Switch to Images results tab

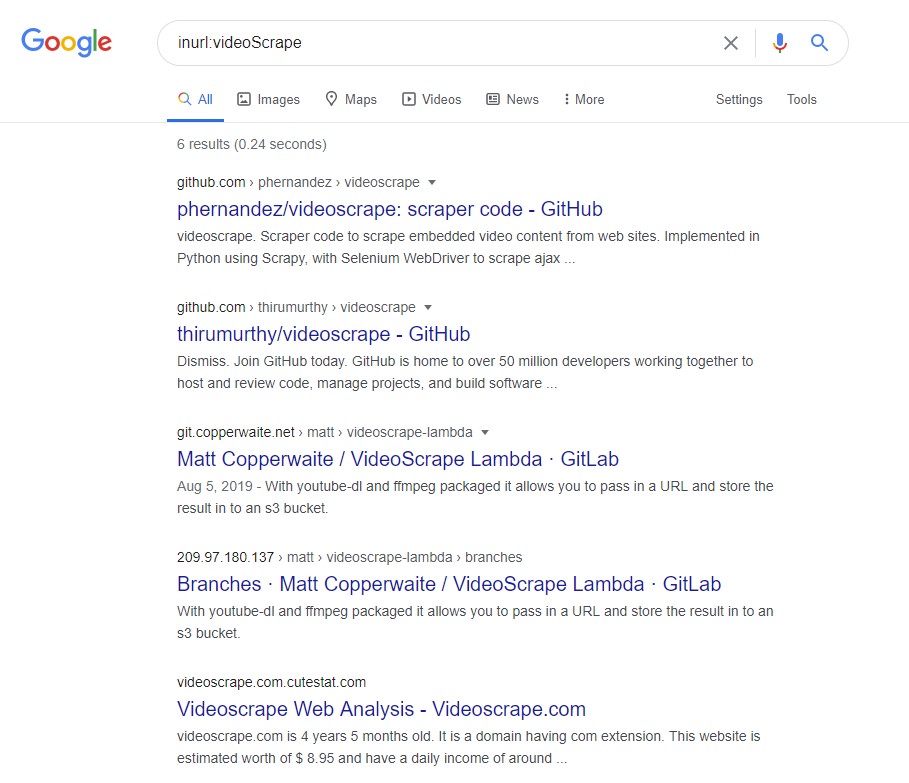click(x=268, y=100)
